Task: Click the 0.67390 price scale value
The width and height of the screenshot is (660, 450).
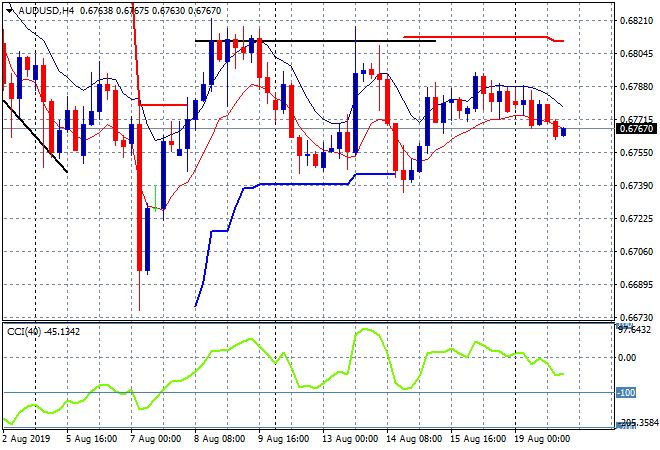Action: coord(637,186)
